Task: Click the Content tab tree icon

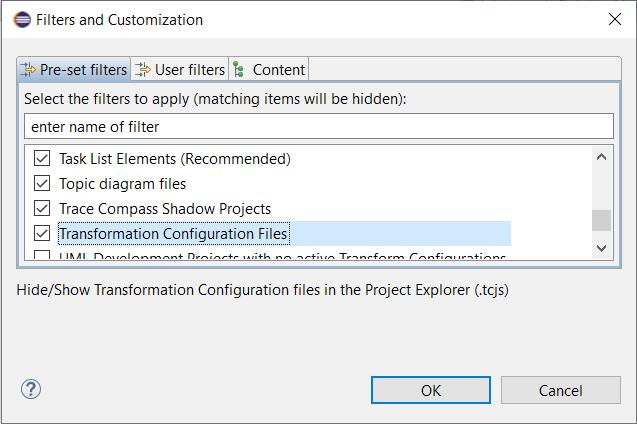Action: 239,69
